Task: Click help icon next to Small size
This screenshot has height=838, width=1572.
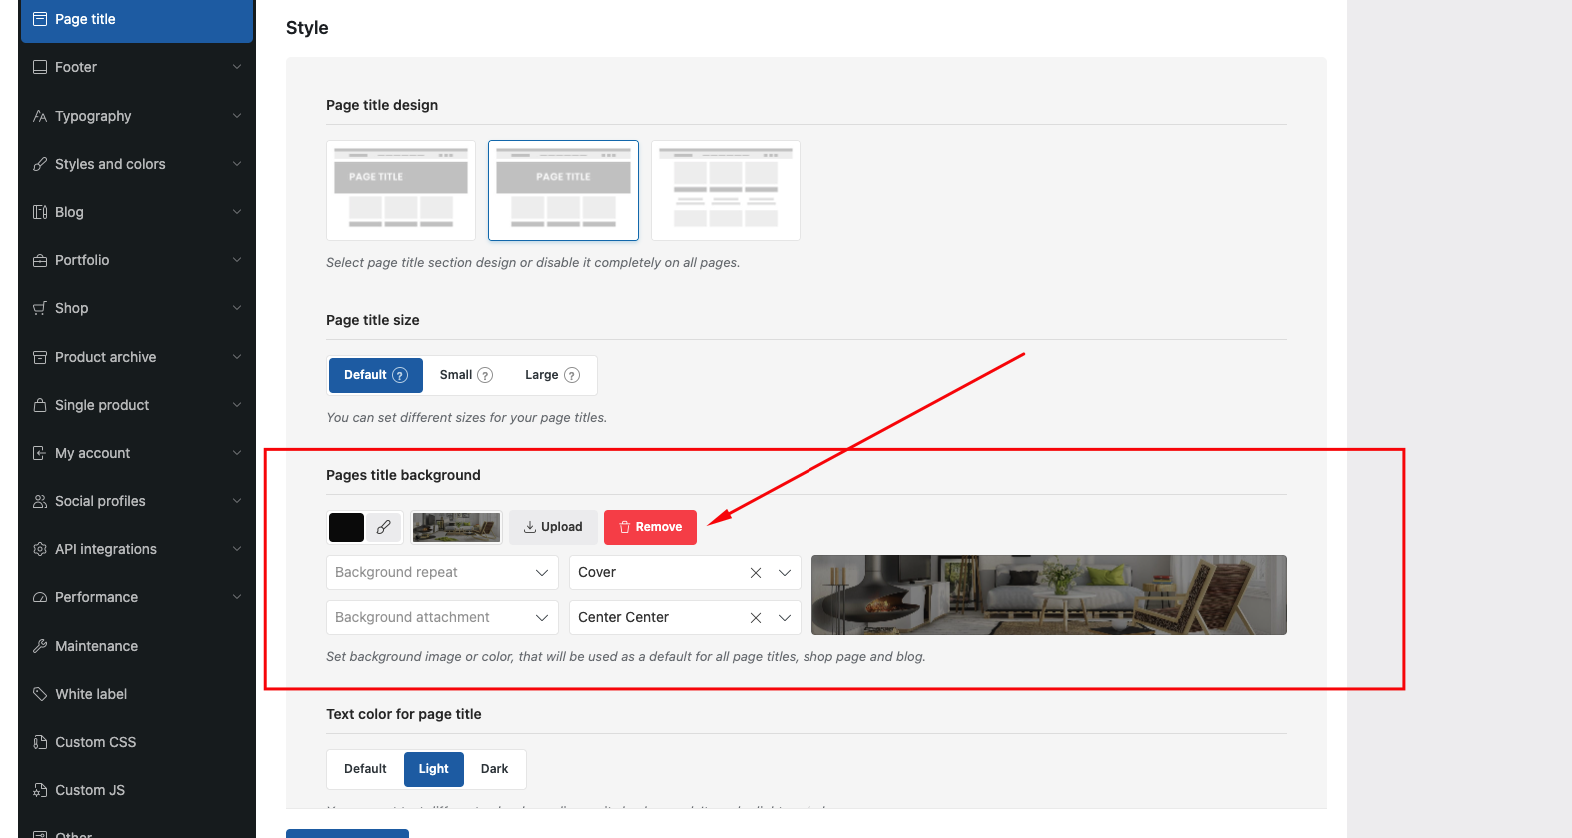Action: [x=485, y=375]
